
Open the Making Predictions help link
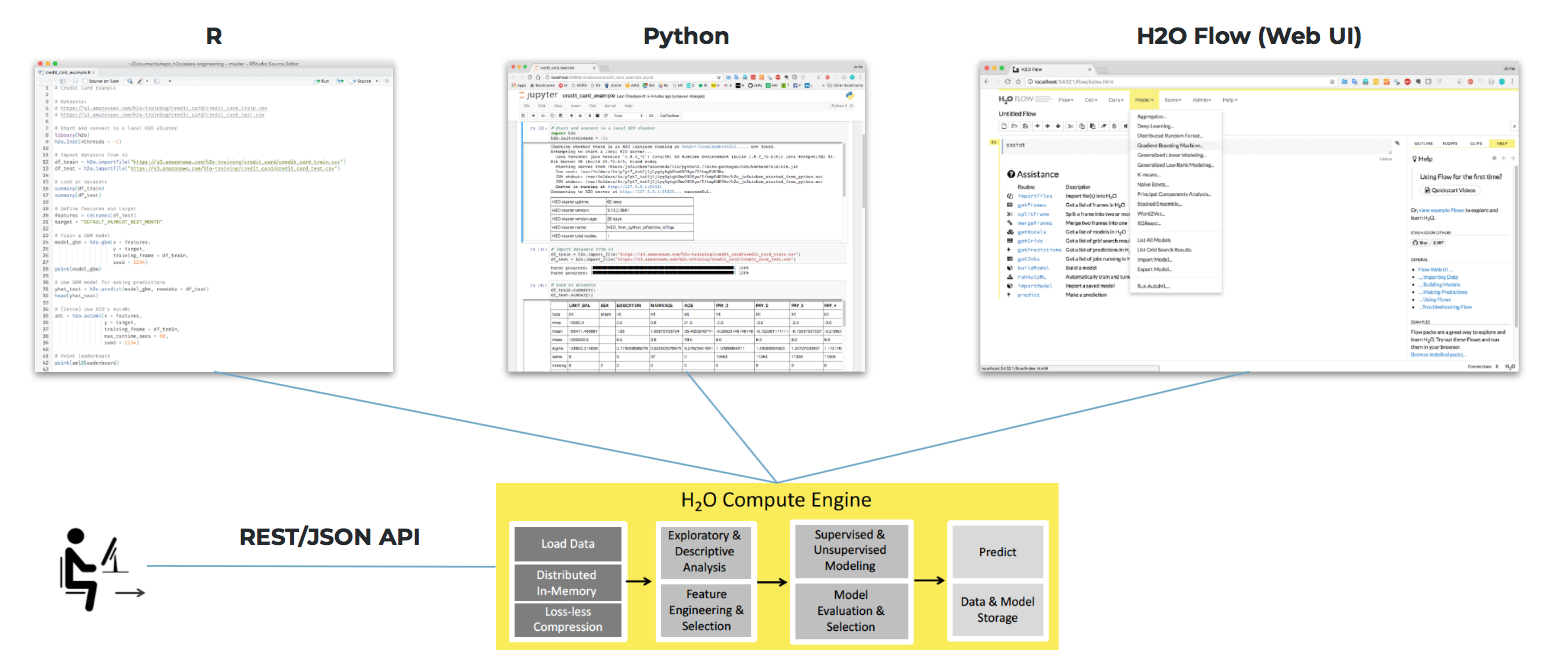[x=1443, y=292]
